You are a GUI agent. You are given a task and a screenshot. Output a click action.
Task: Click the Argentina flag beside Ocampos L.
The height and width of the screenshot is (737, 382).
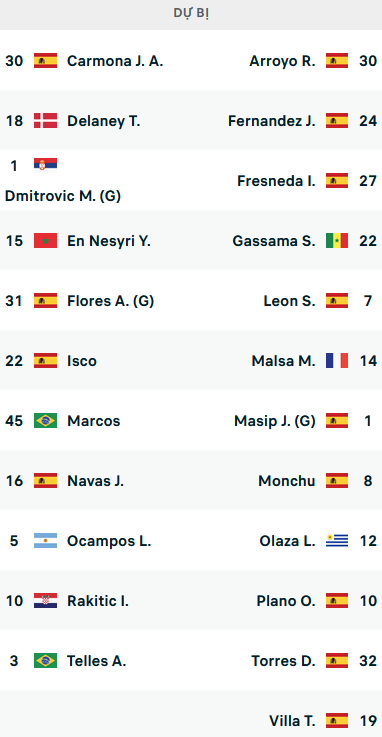45,541
